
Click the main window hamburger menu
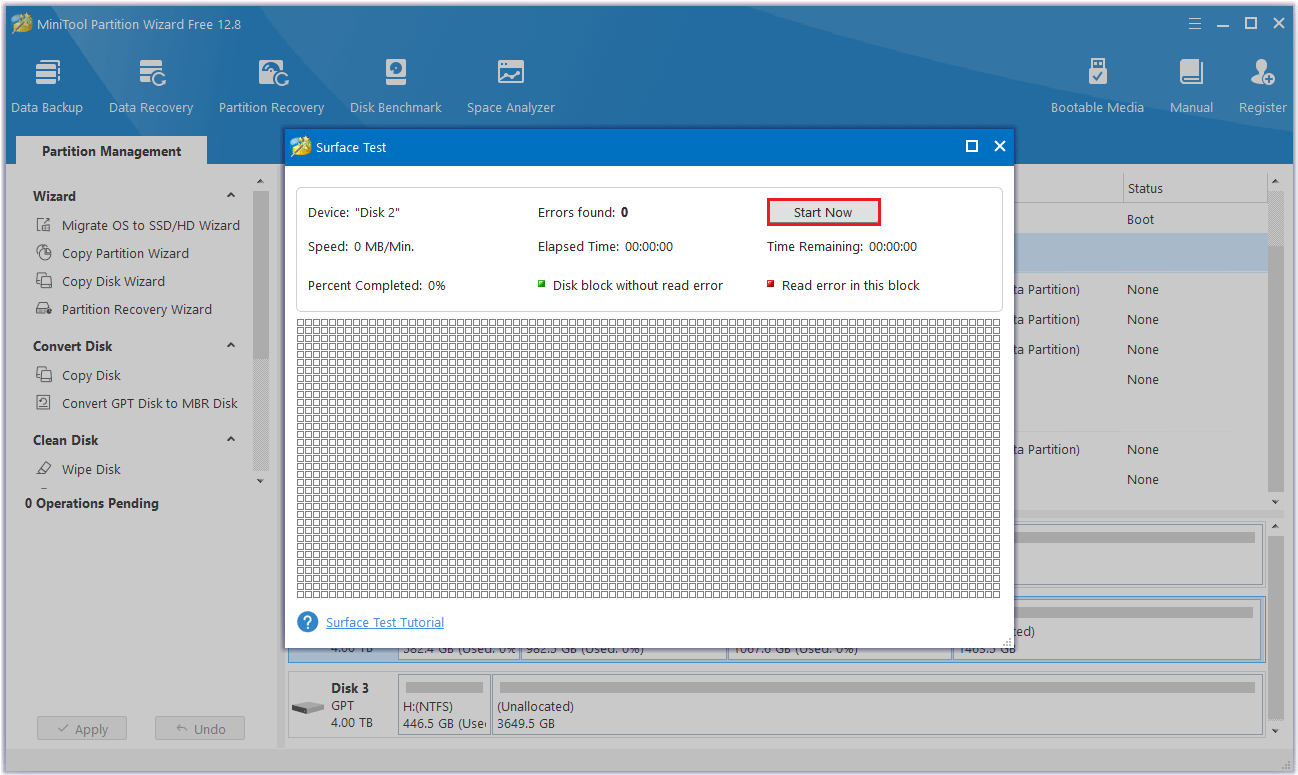pyautogui.click(x=1196, y=23)
